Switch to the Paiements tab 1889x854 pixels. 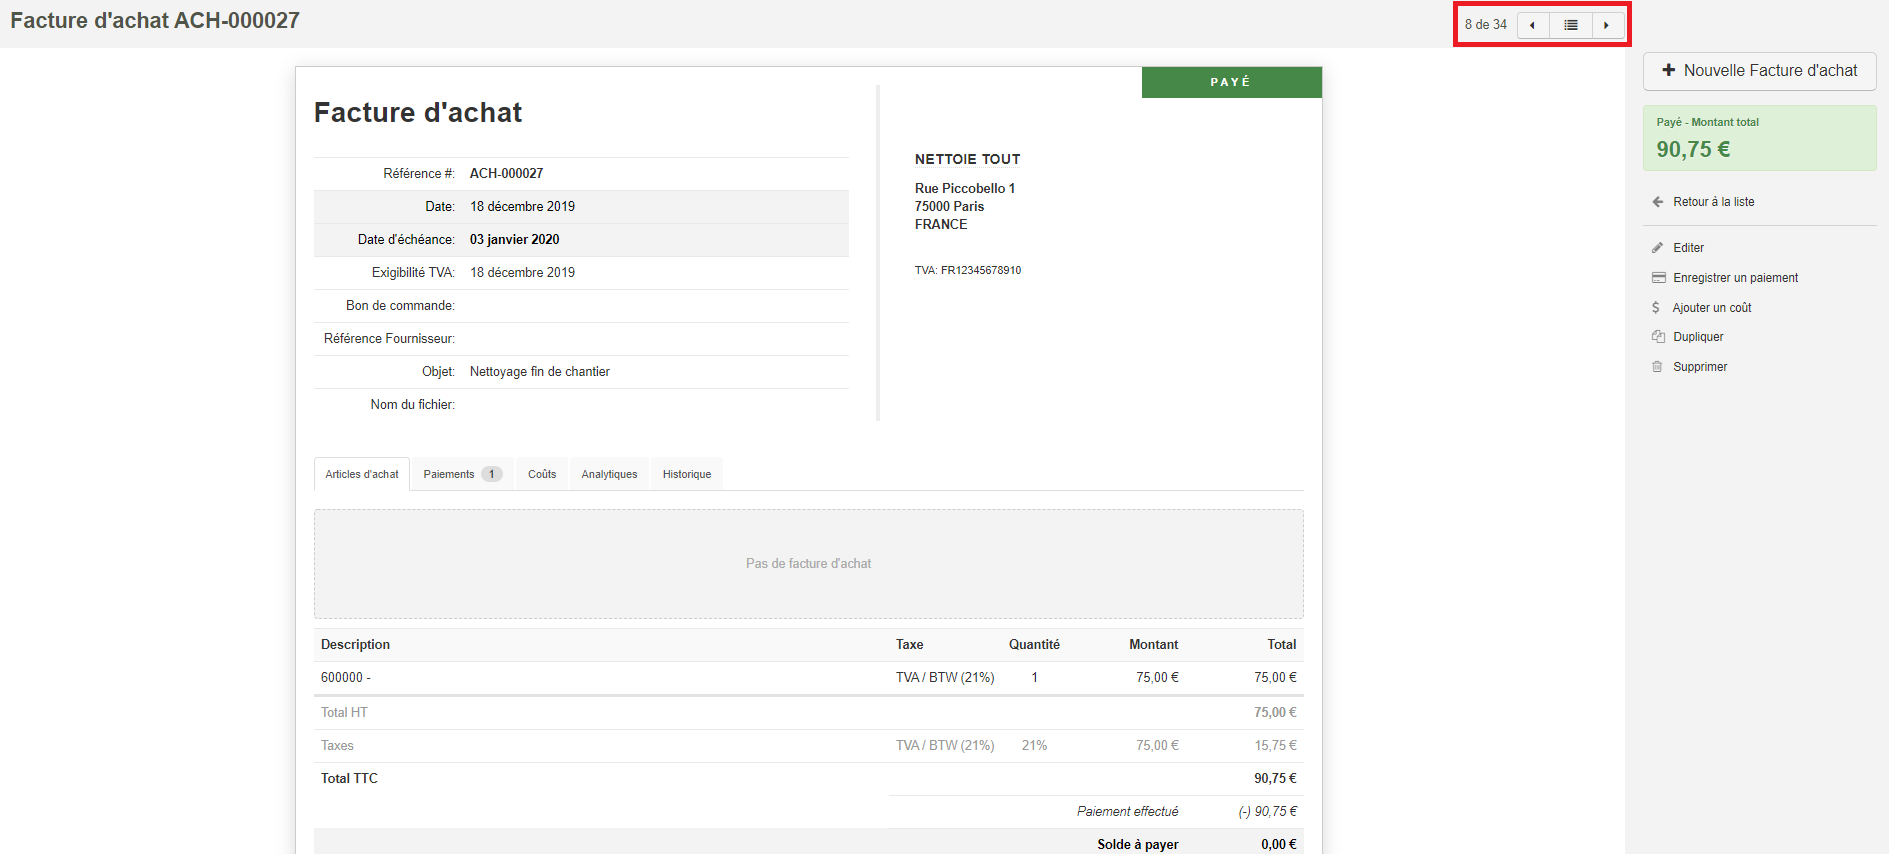(x=462, y=474)
